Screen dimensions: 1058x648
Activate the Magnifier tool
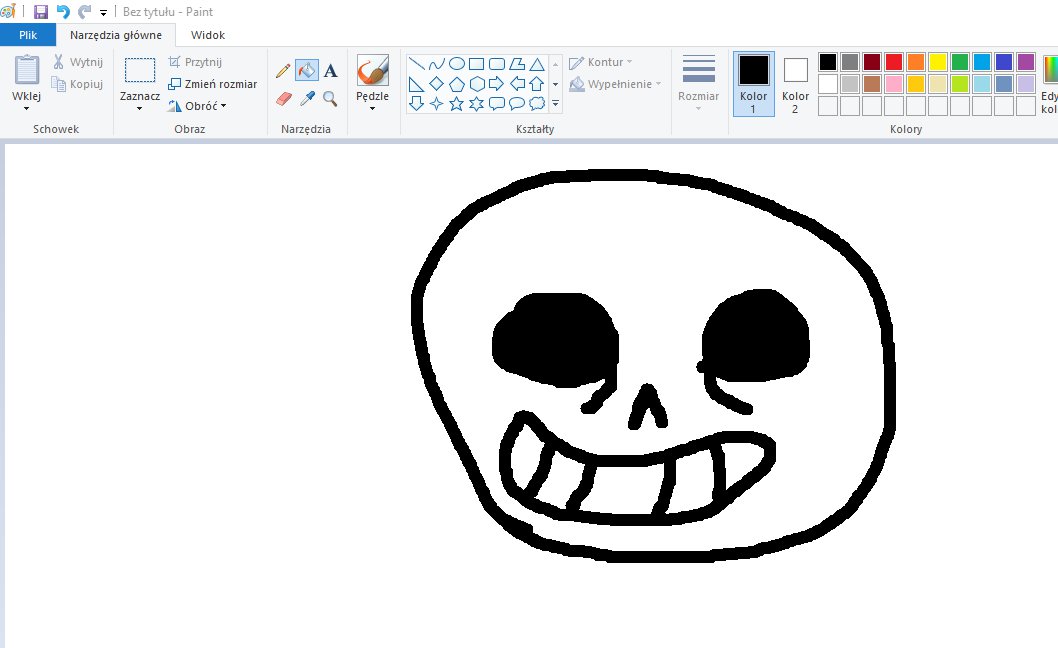click(x=330, y=98)
